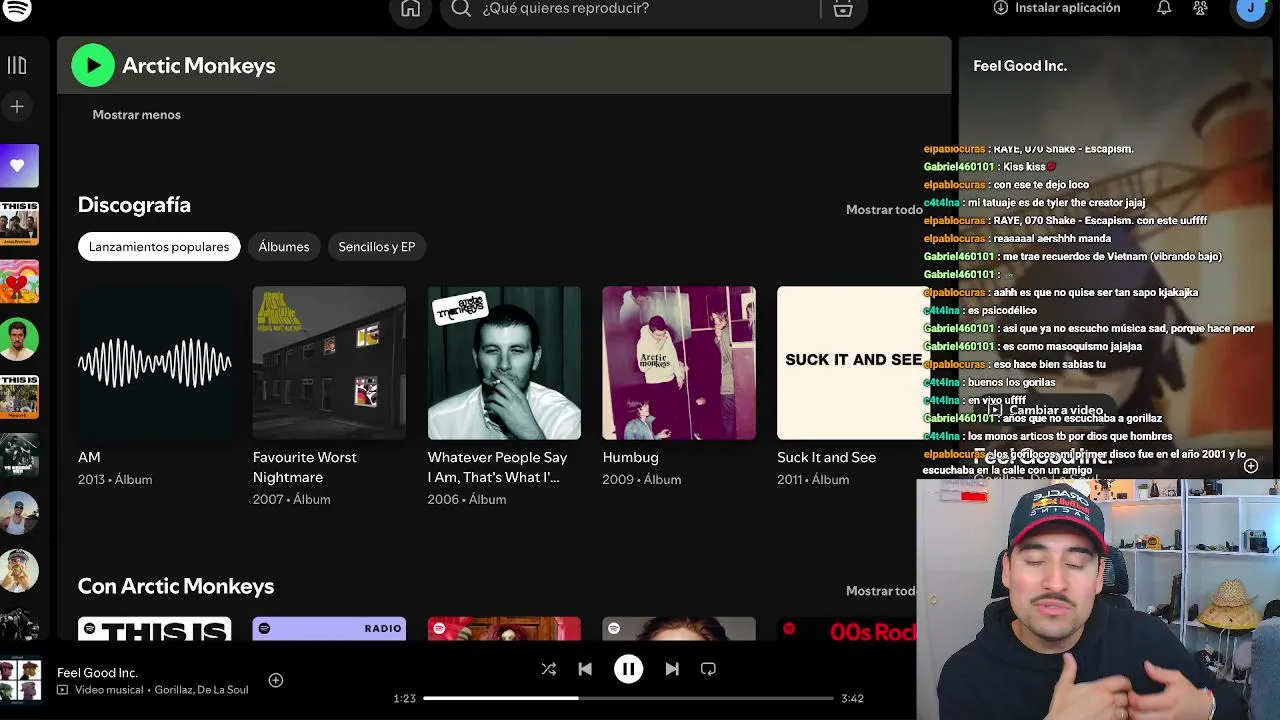Open Suck It and See cover

853,363
